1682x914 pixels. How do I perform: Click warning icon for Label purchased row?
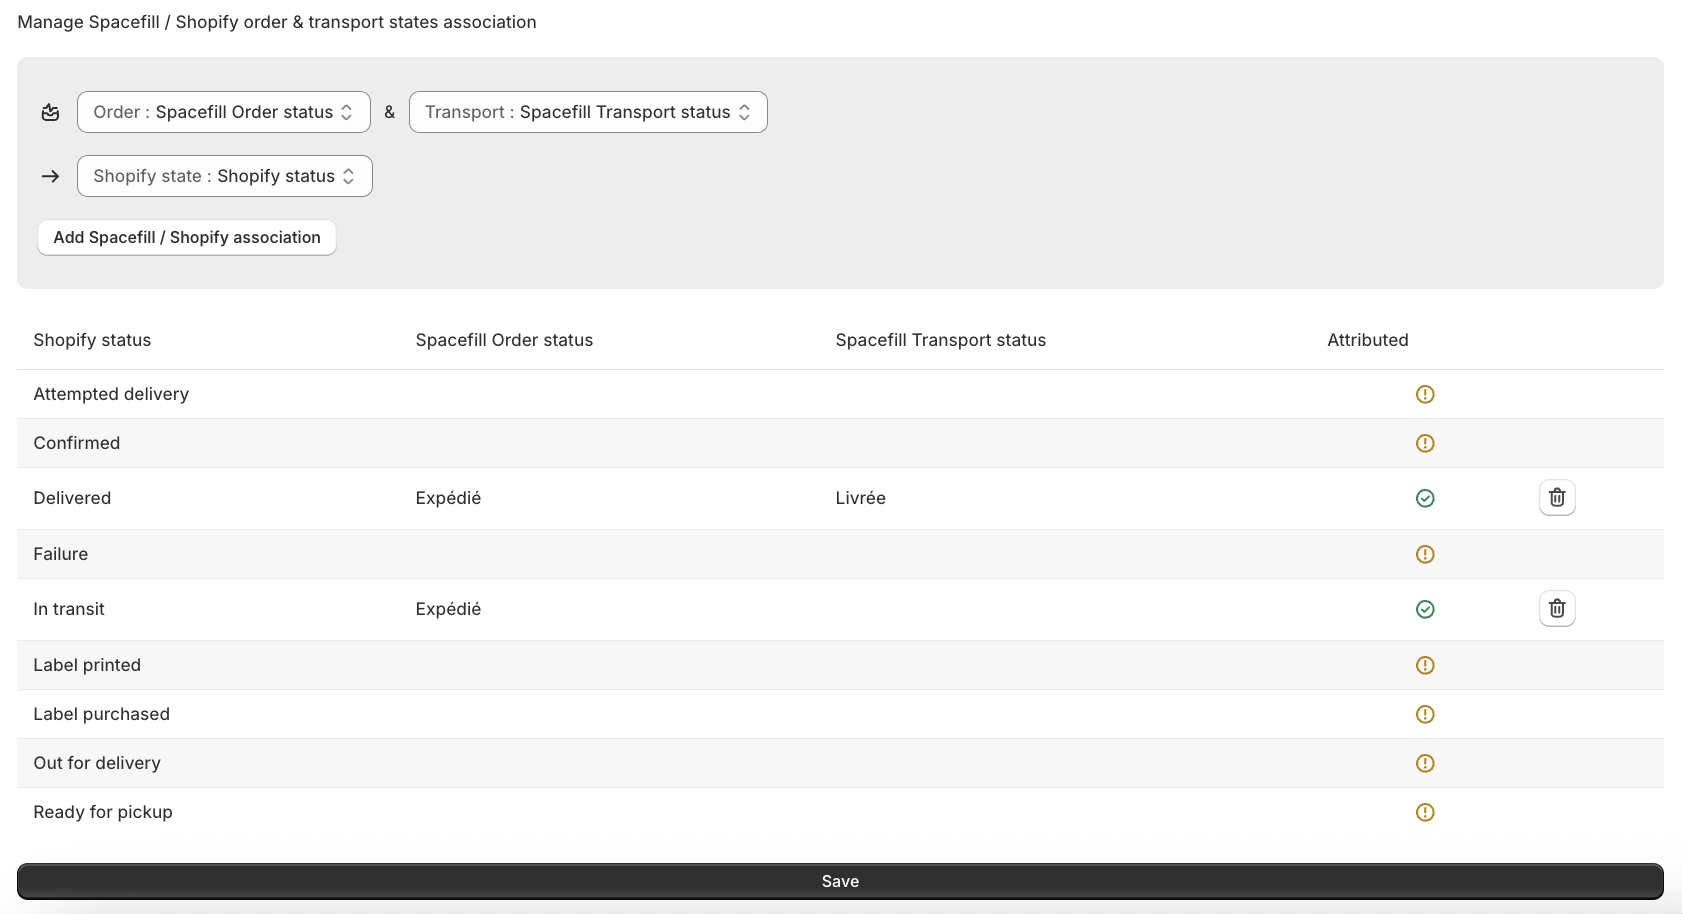click(1425, 714)
